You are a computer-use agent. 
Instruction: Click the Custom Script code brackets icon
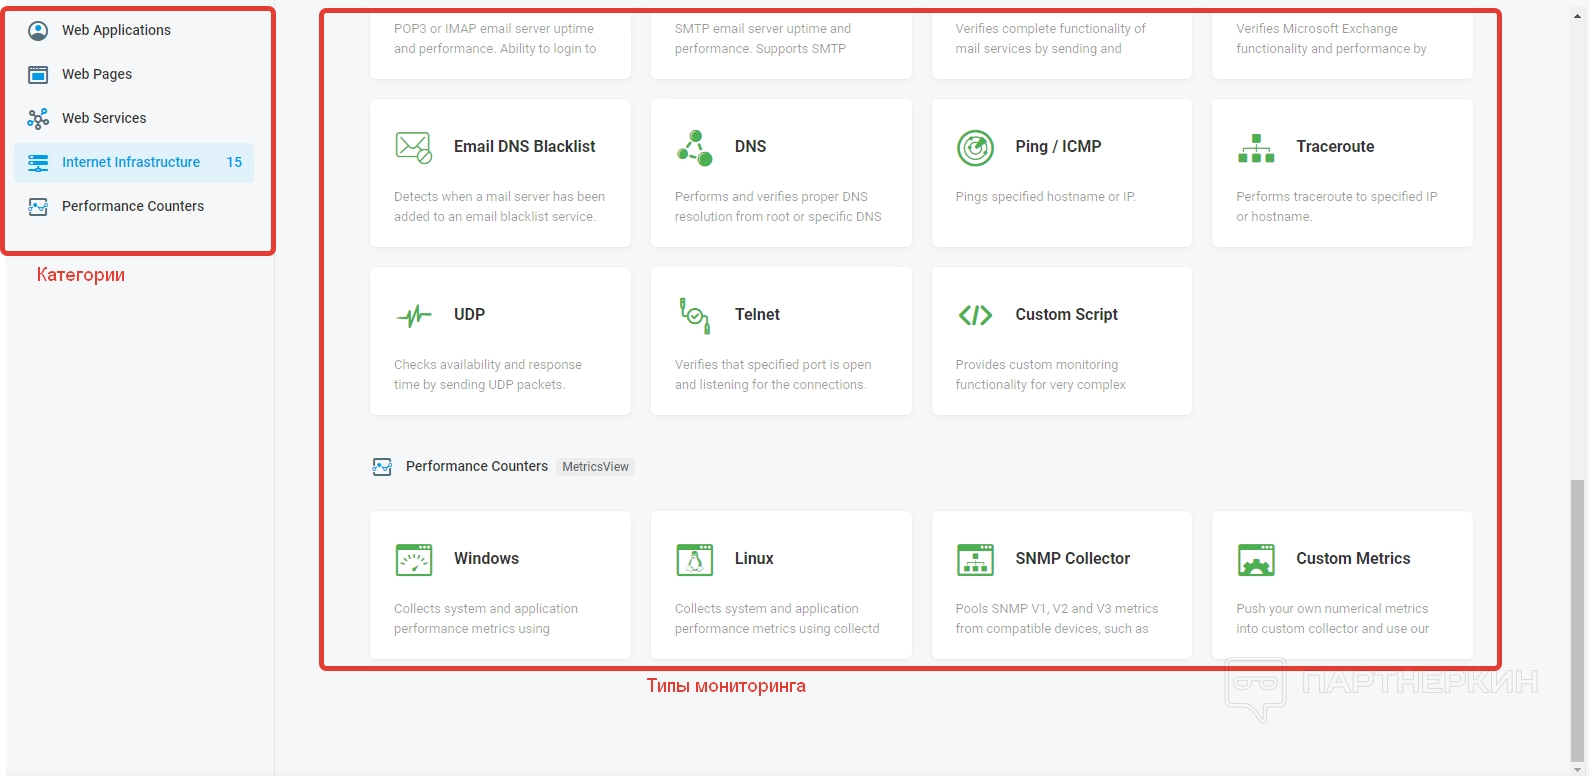[x=975, y=315]
